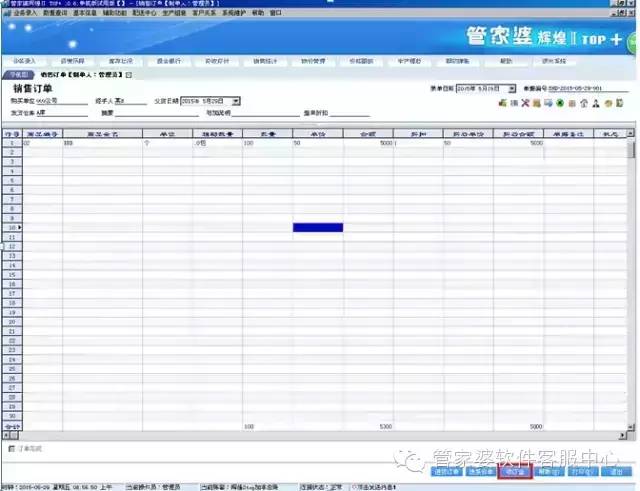The image size is (640, 491).
Task: Click the last green document icon in order toolbar
Action: coord(620,103)
